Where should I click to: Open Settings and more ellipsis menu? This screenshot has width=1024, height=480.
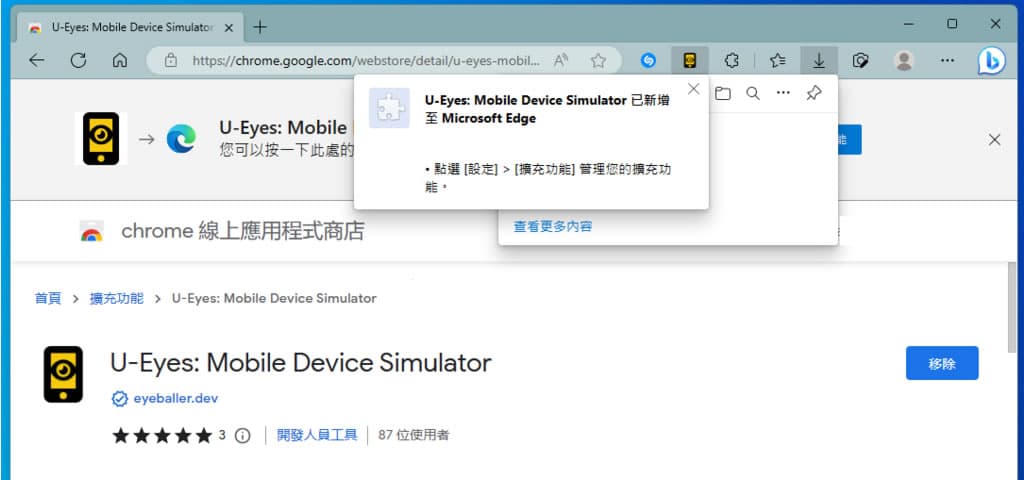pyautogui.click(x=947, y=61)
